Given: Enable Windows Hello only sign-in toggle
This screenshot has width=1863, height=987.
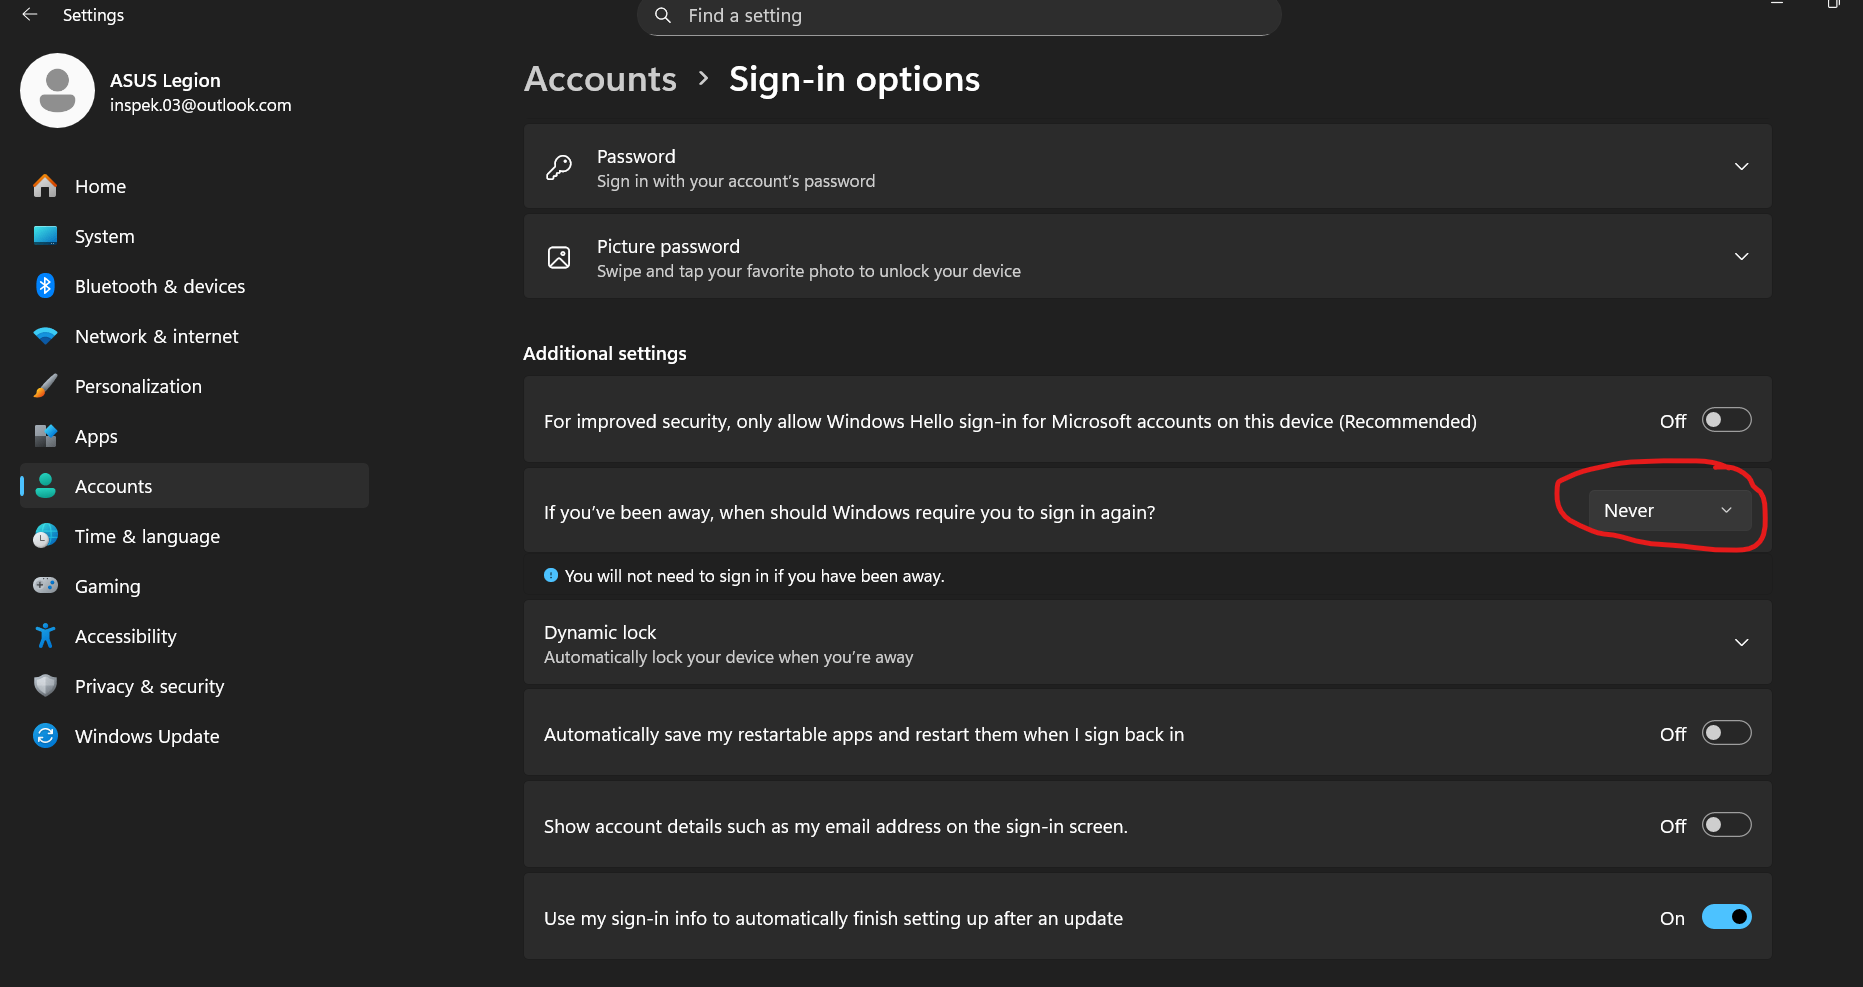Looking at the screenshot, I should [x=1726, y=420].
